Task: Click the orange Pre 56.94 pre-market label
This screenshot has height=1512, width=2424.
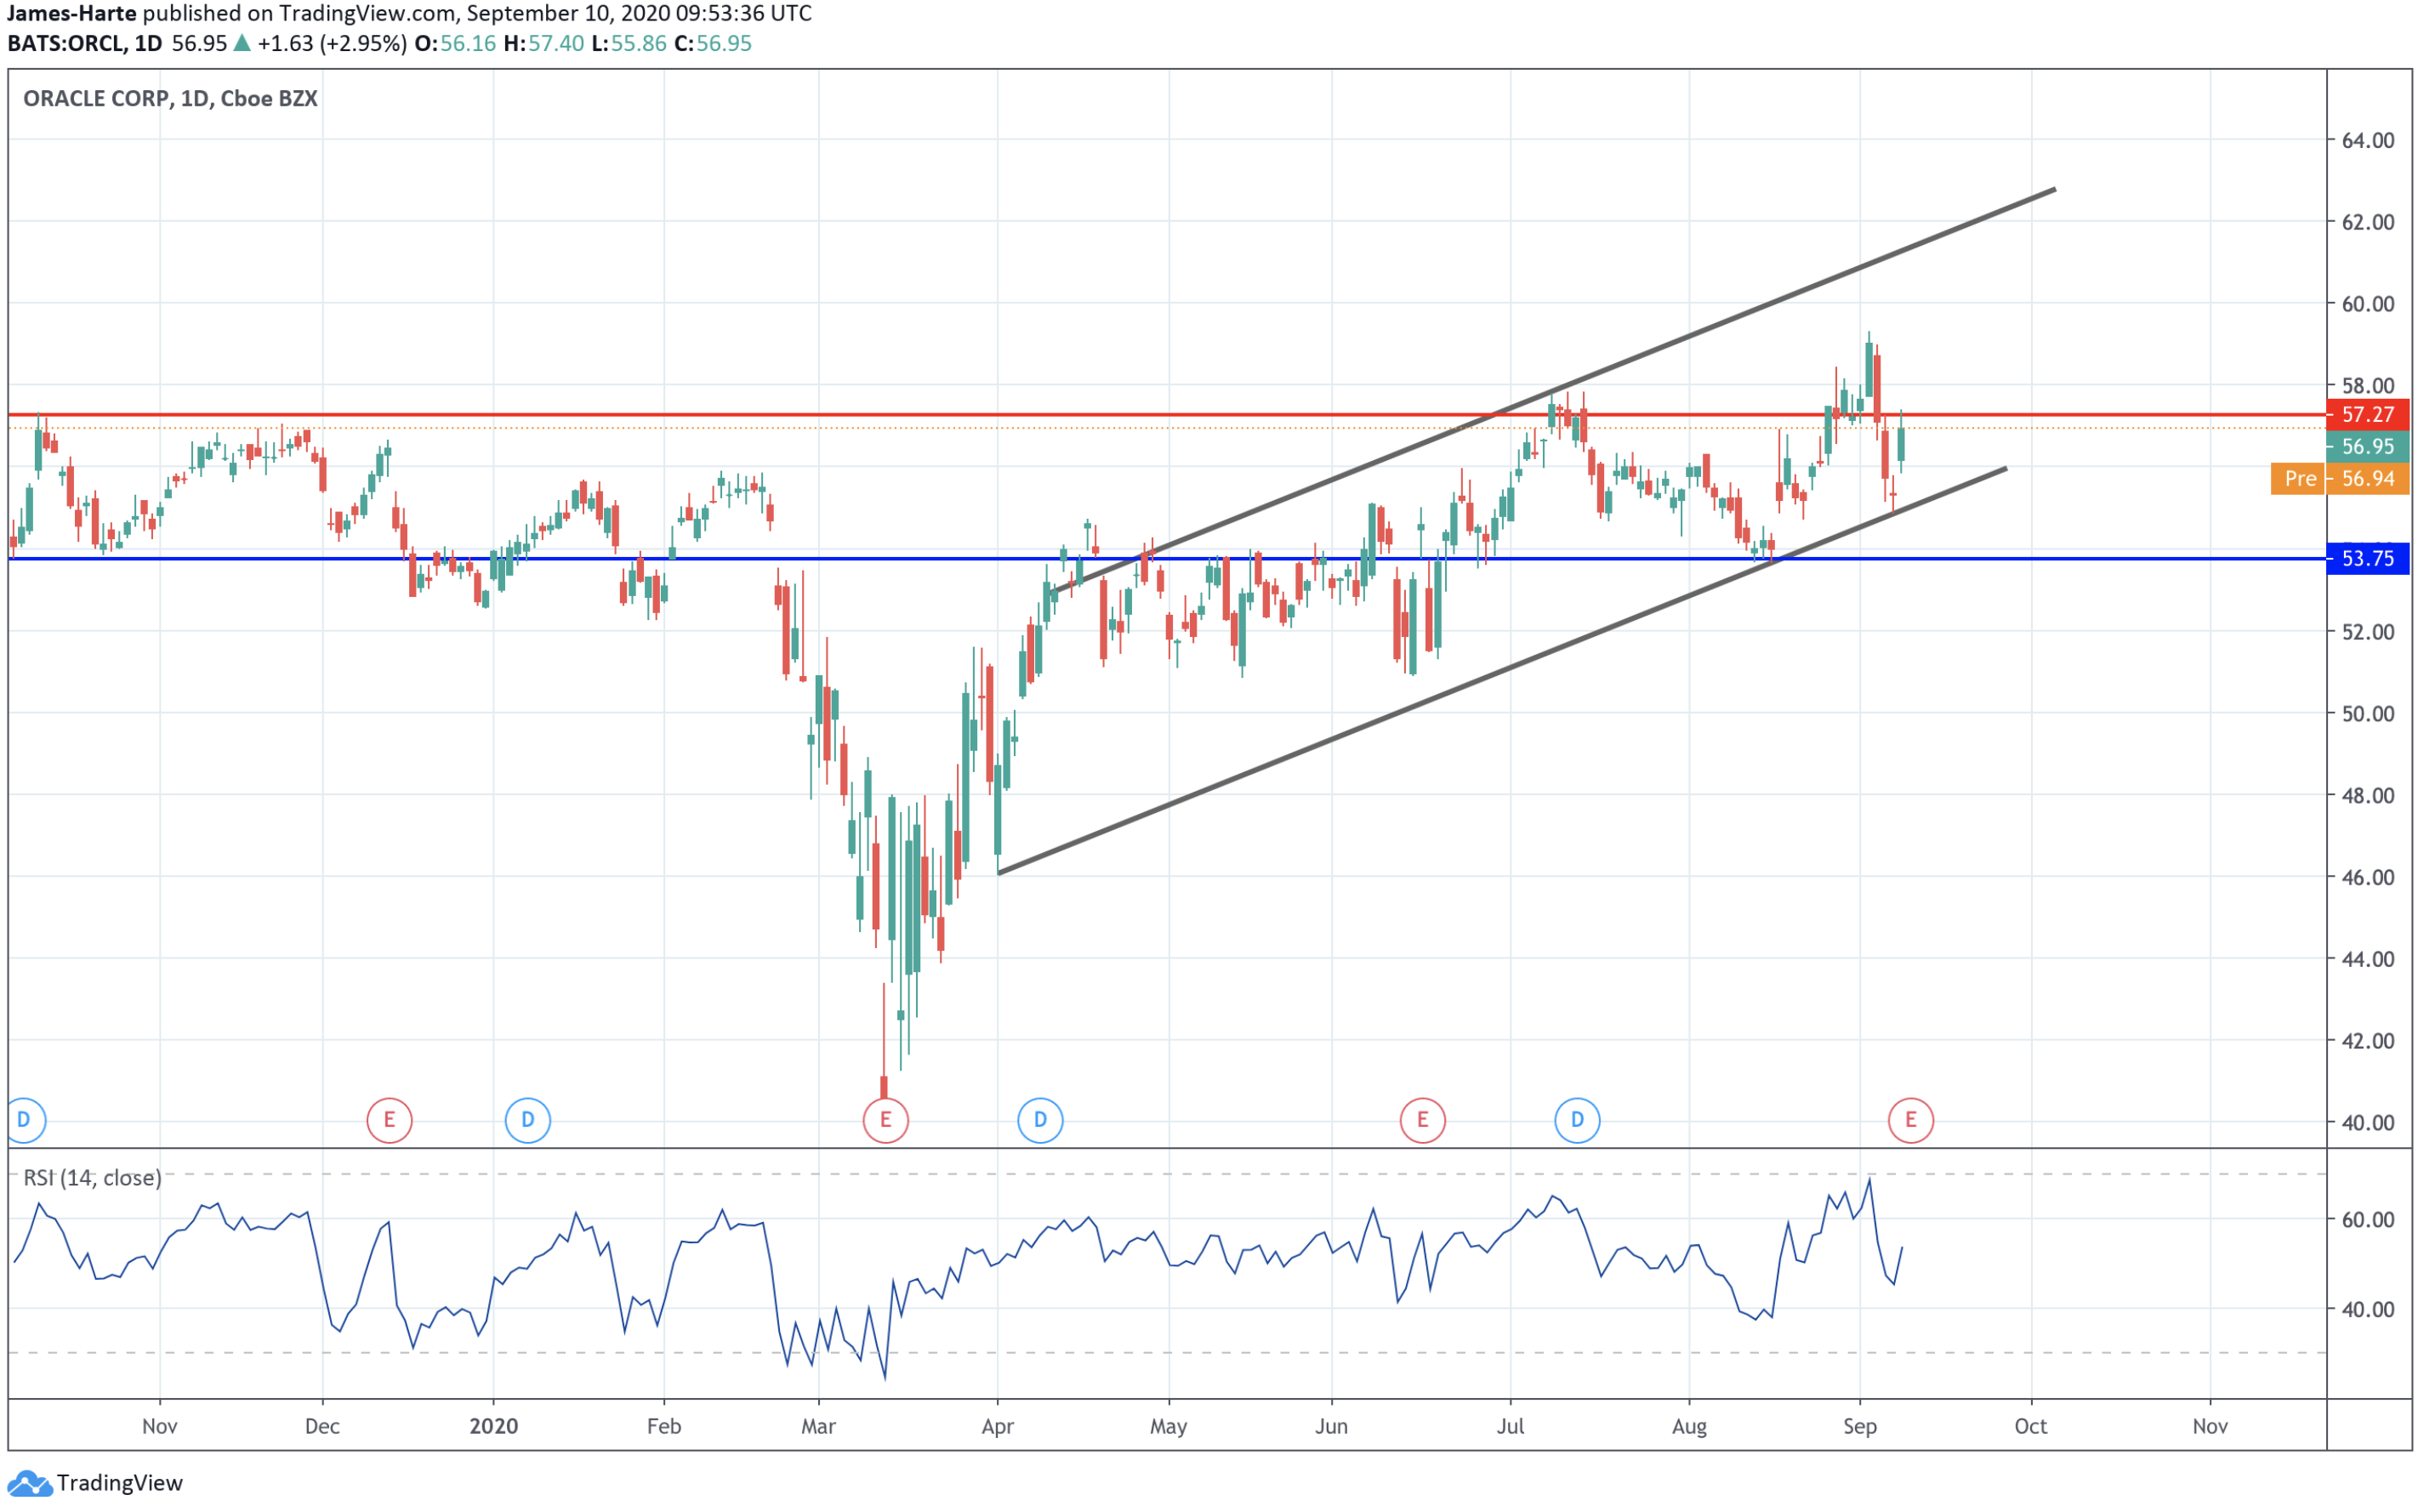Action: click(x=2339, y=478)
